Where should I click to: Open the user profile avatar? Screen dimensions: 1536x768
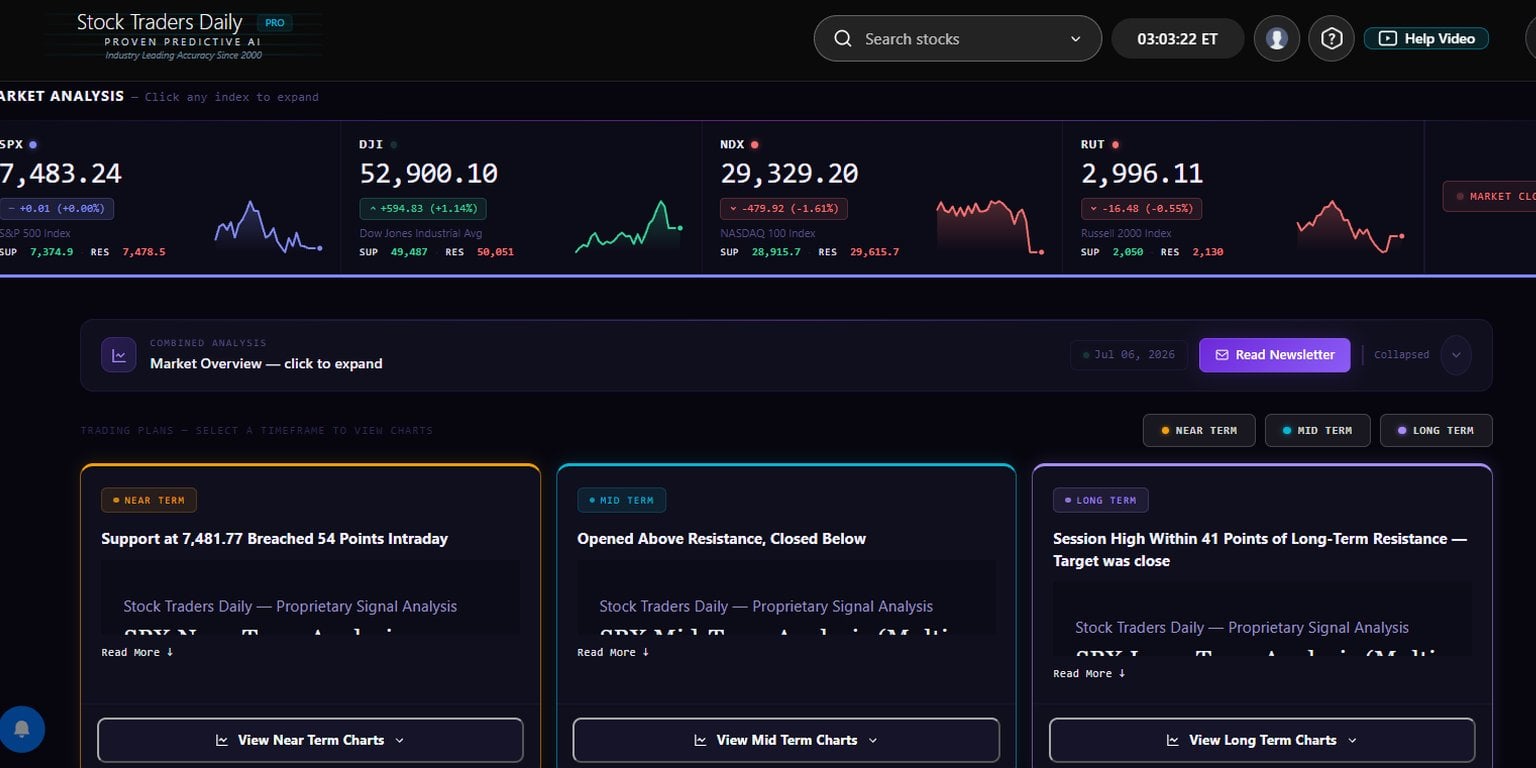(1277, 39)
